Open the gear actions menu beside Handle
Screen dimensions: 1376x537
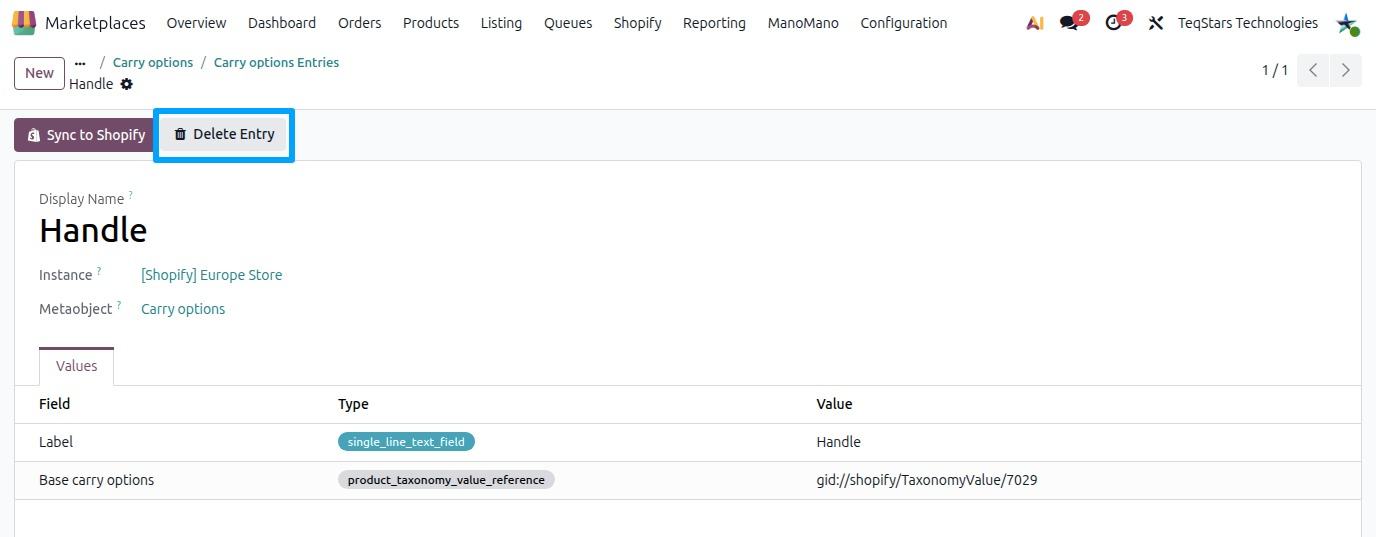pos(126,84)
